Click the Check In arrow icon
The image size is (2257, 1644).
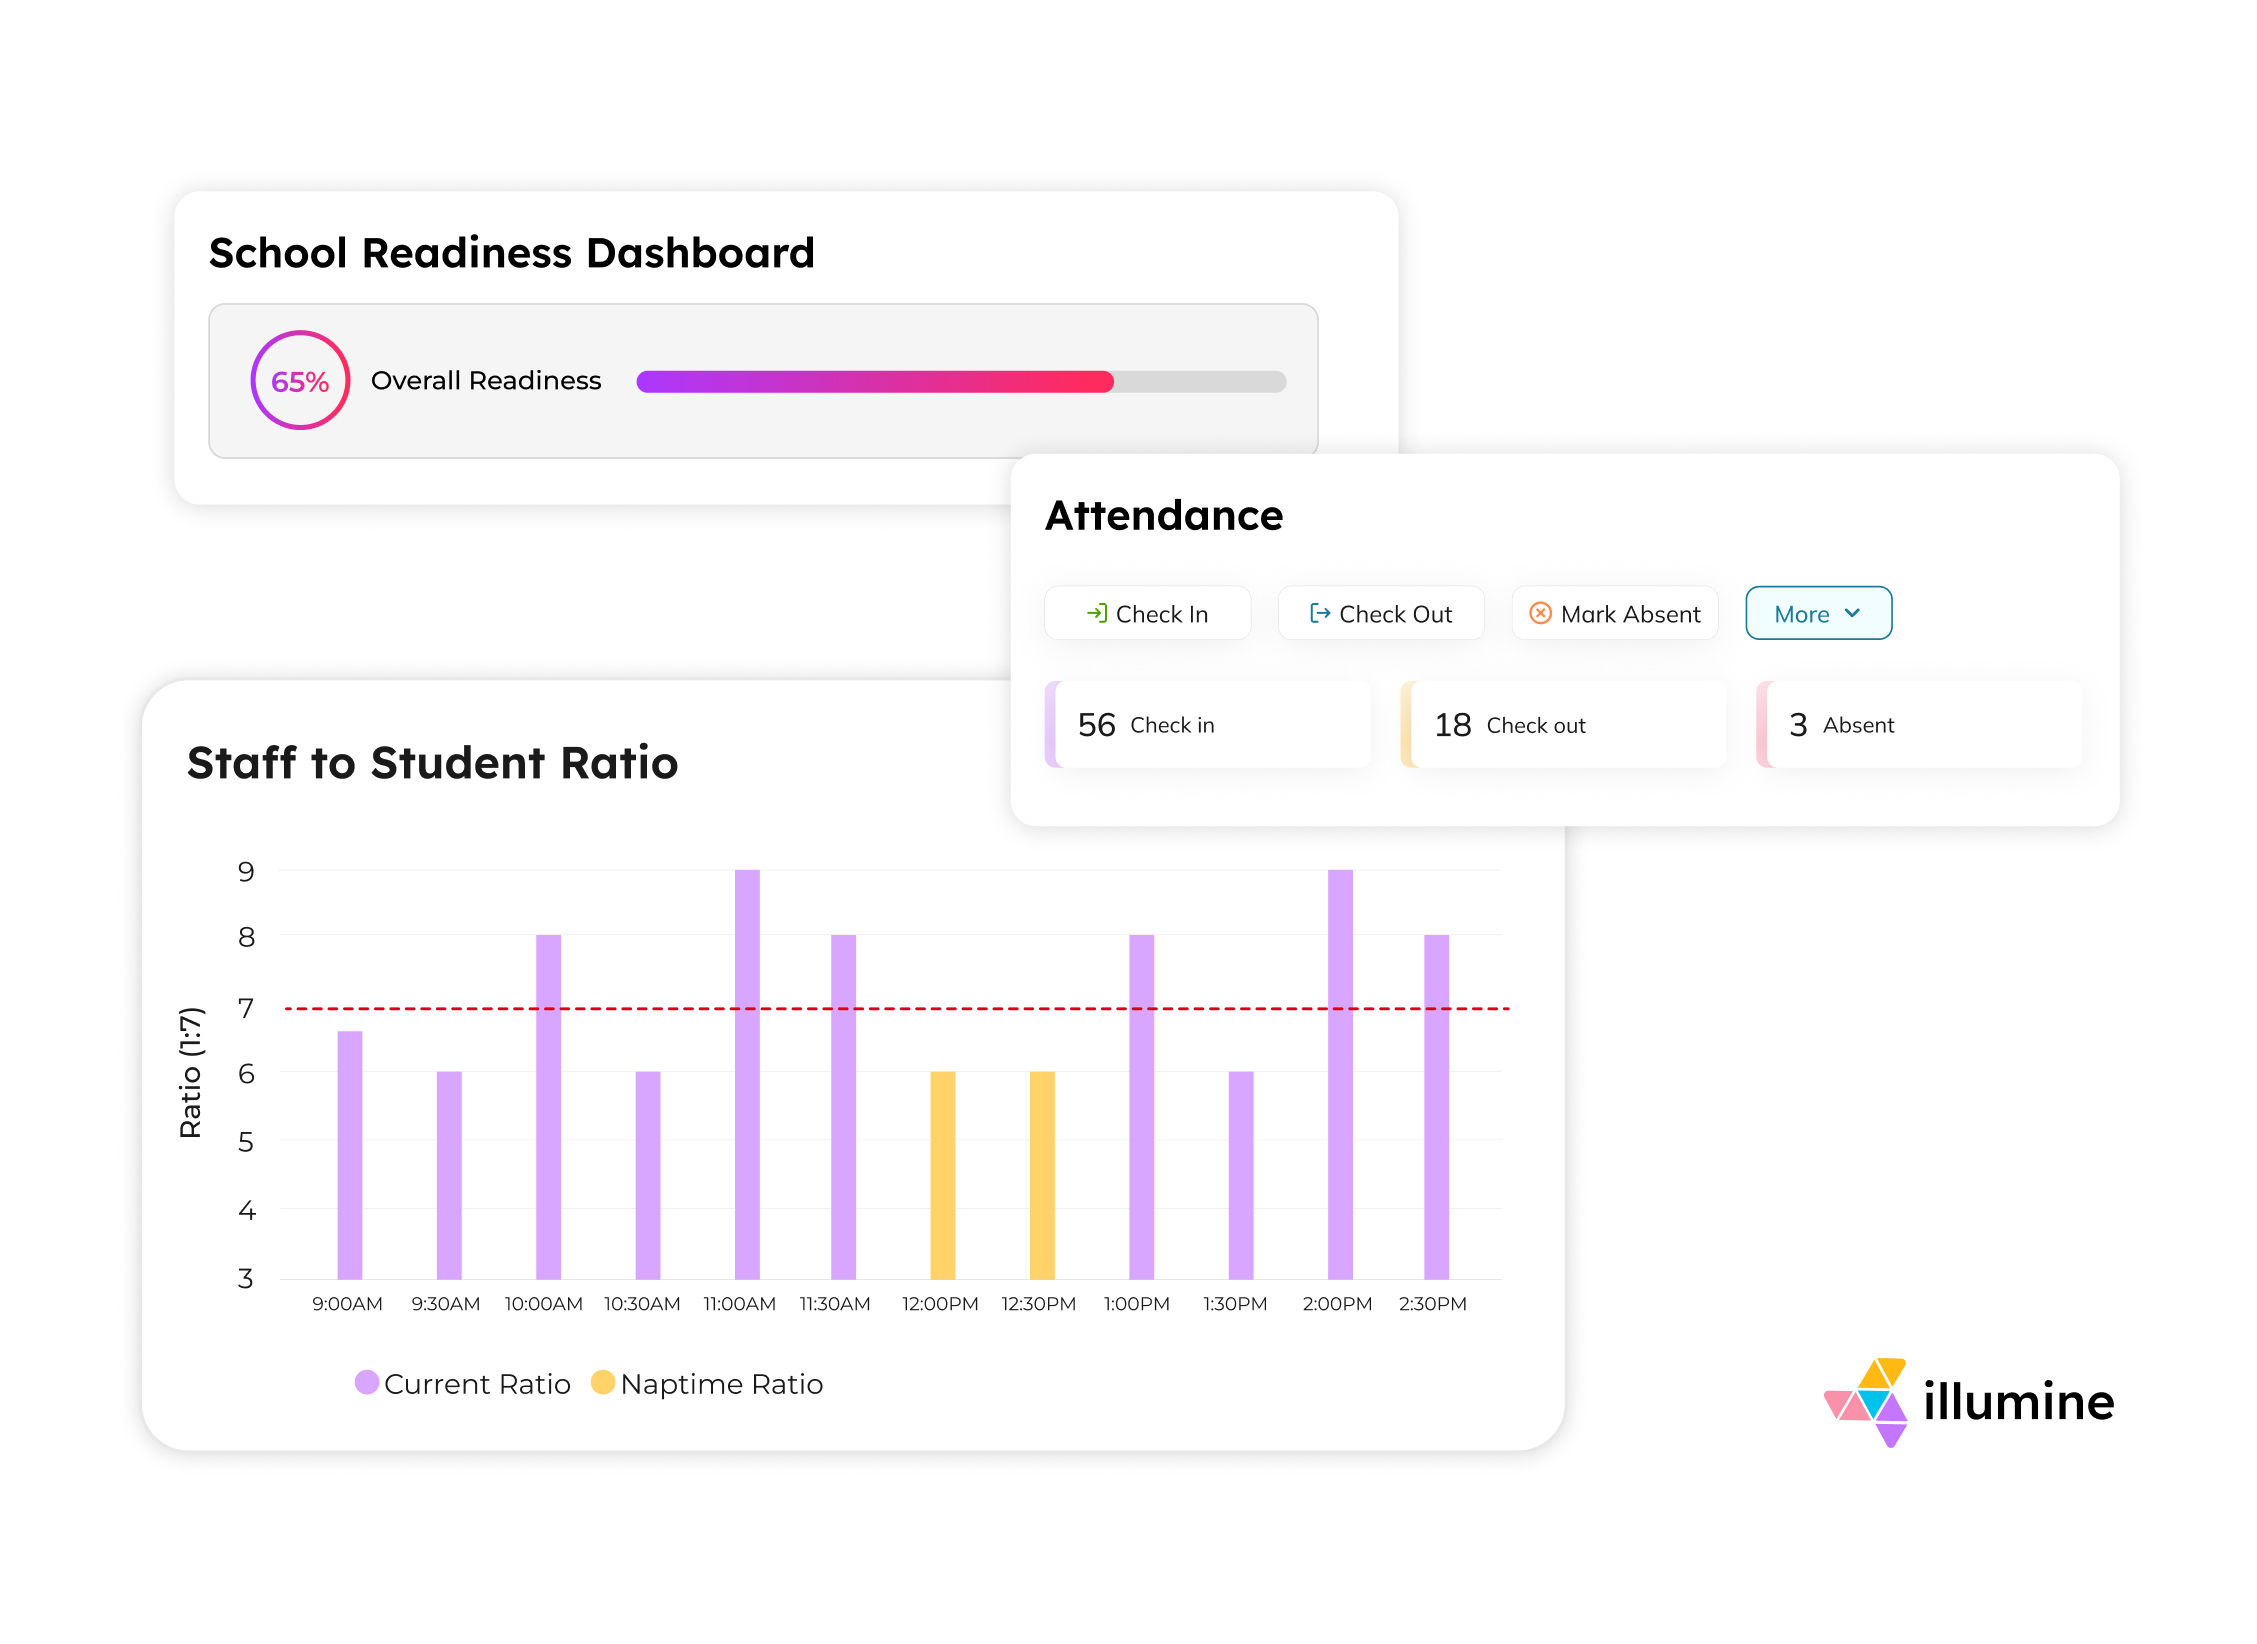point(1096,613)
